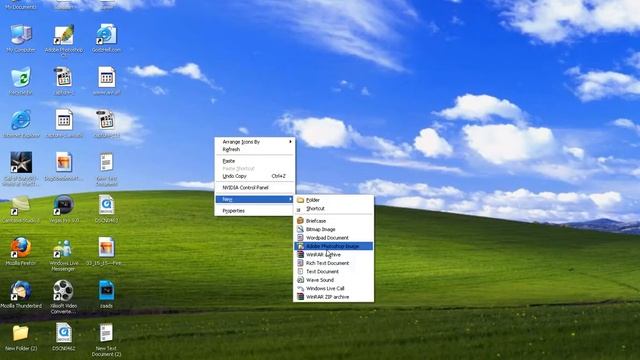Create a new Briefcase
Image resolution: width=640 pixels, height=360 pixels.
[333, 221]
